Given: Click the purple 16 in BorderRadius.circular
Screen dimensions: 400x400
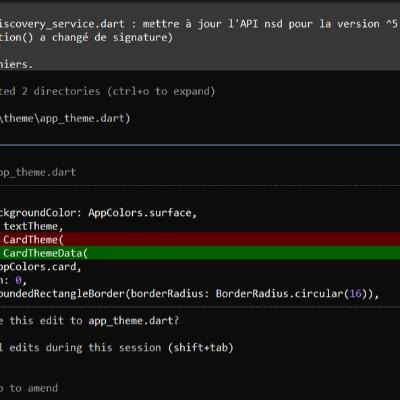Looking at the screenshot, I should click(x=355, y=294).
